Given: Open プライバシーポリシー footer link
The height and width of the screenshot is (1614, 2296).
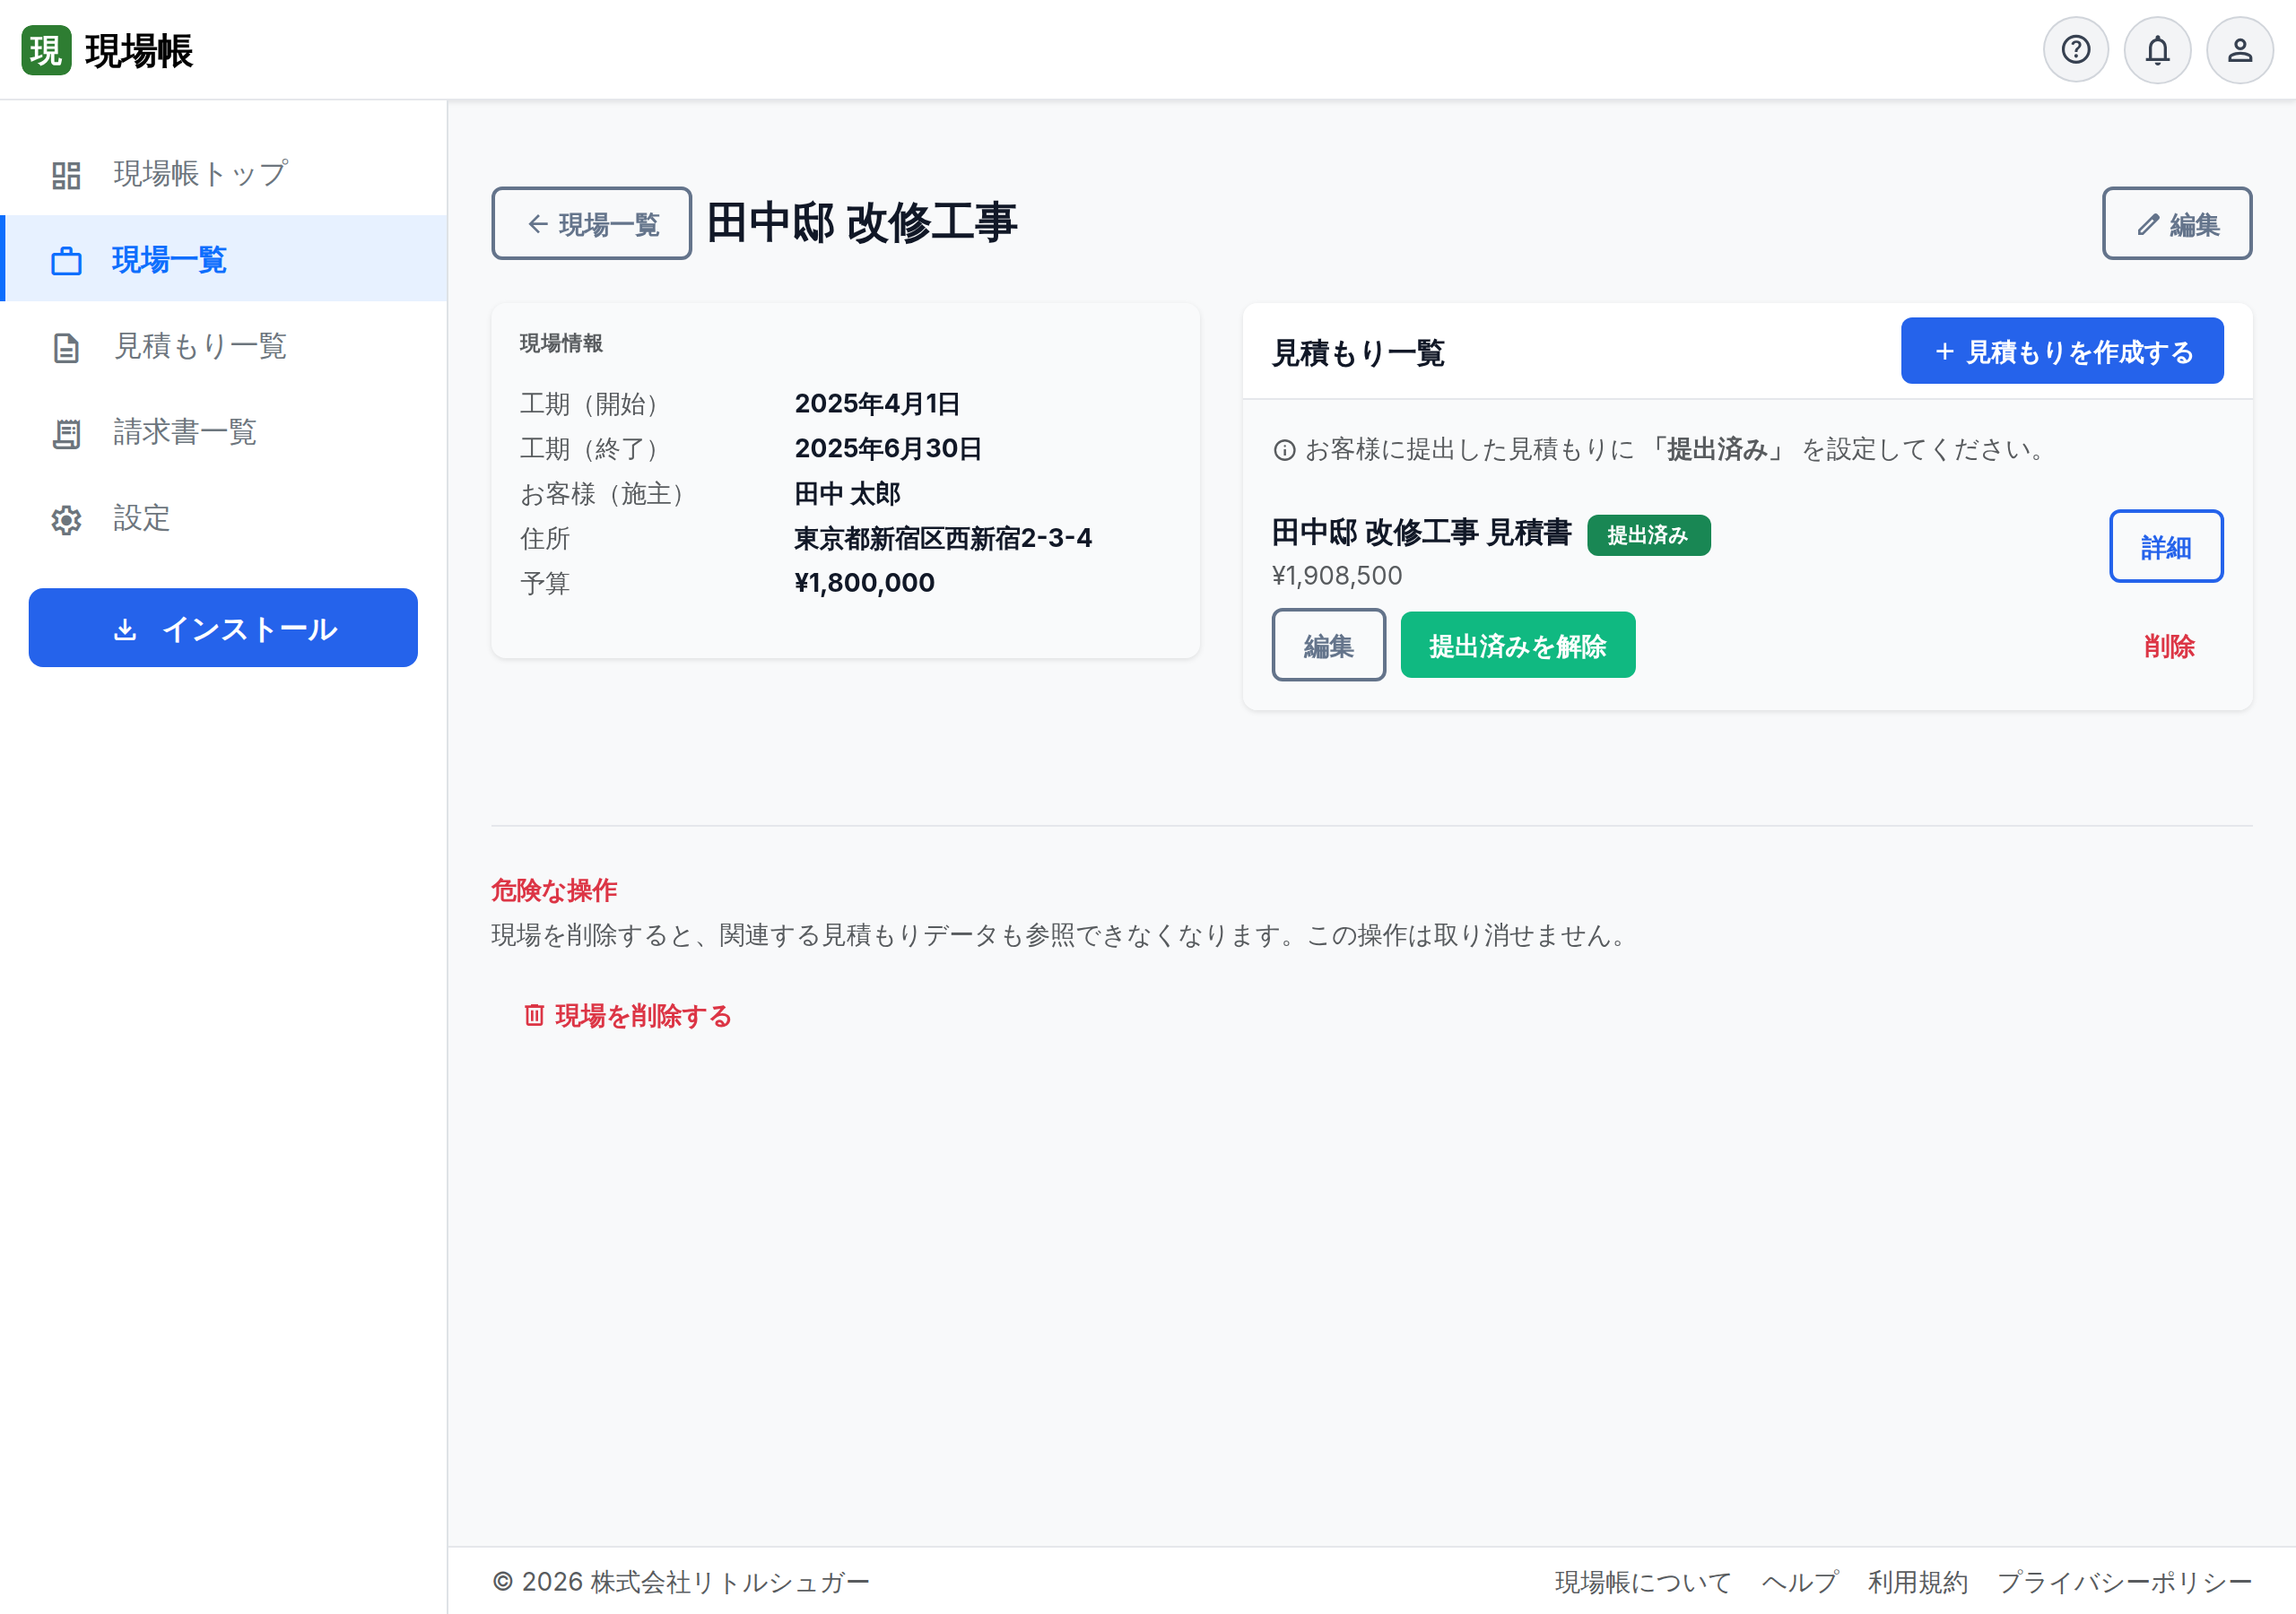Looking at the screenshot, I should point(2124,1582).
